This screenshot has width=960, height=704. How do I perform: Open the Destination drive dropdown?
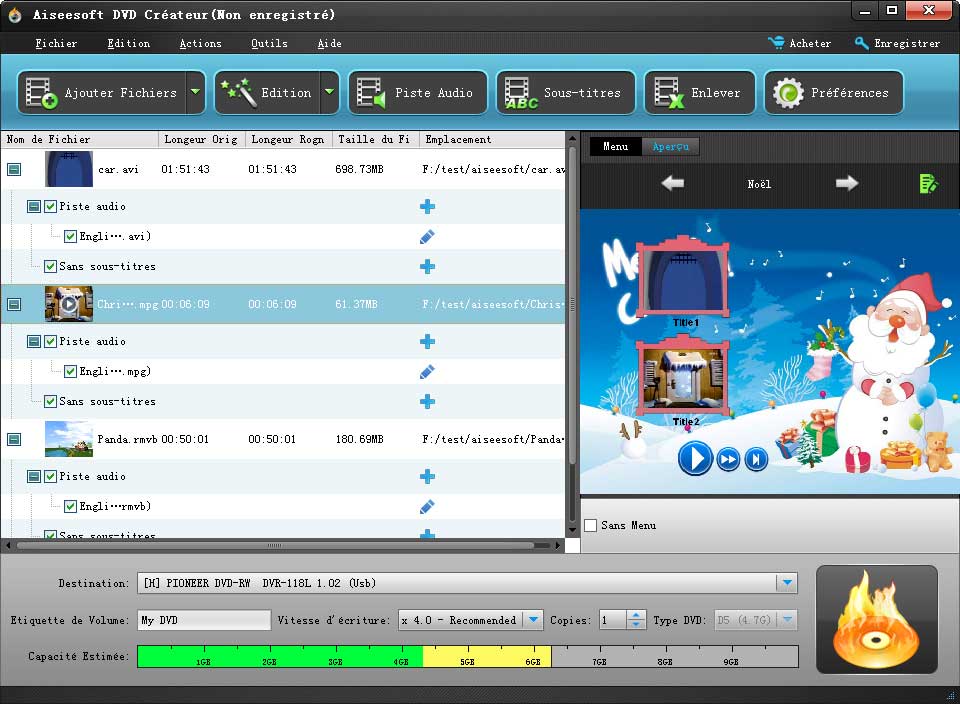(786, 585)
